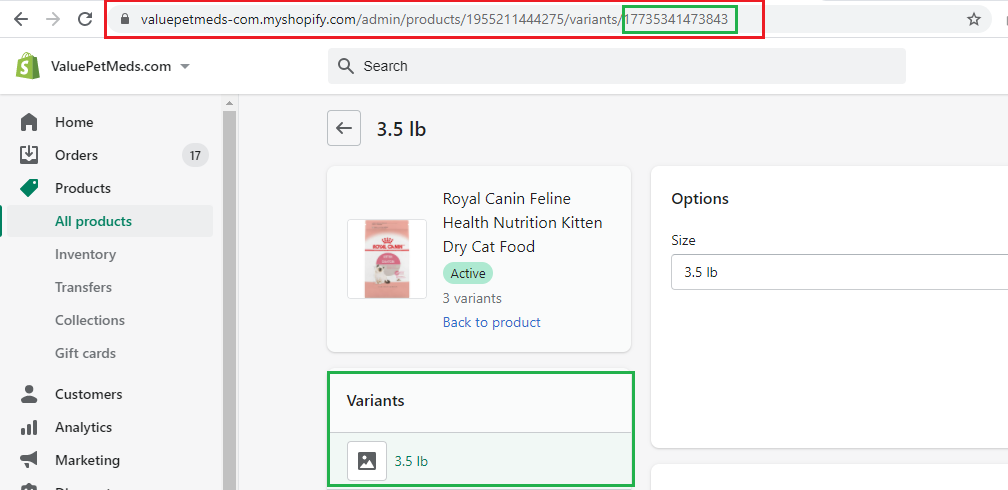Click the Home house icon in sidebar
The image size is (1008, 490).
(29, 122)
